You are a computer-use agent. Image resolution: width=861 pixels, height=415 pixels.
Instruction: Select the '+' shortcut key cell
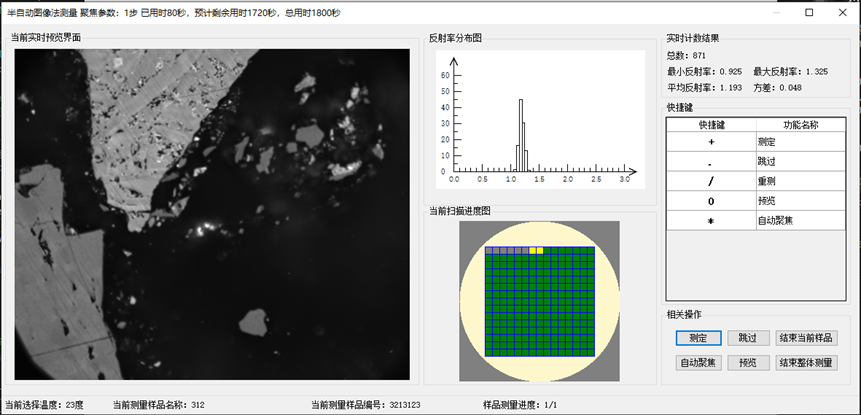coord(711,143)
